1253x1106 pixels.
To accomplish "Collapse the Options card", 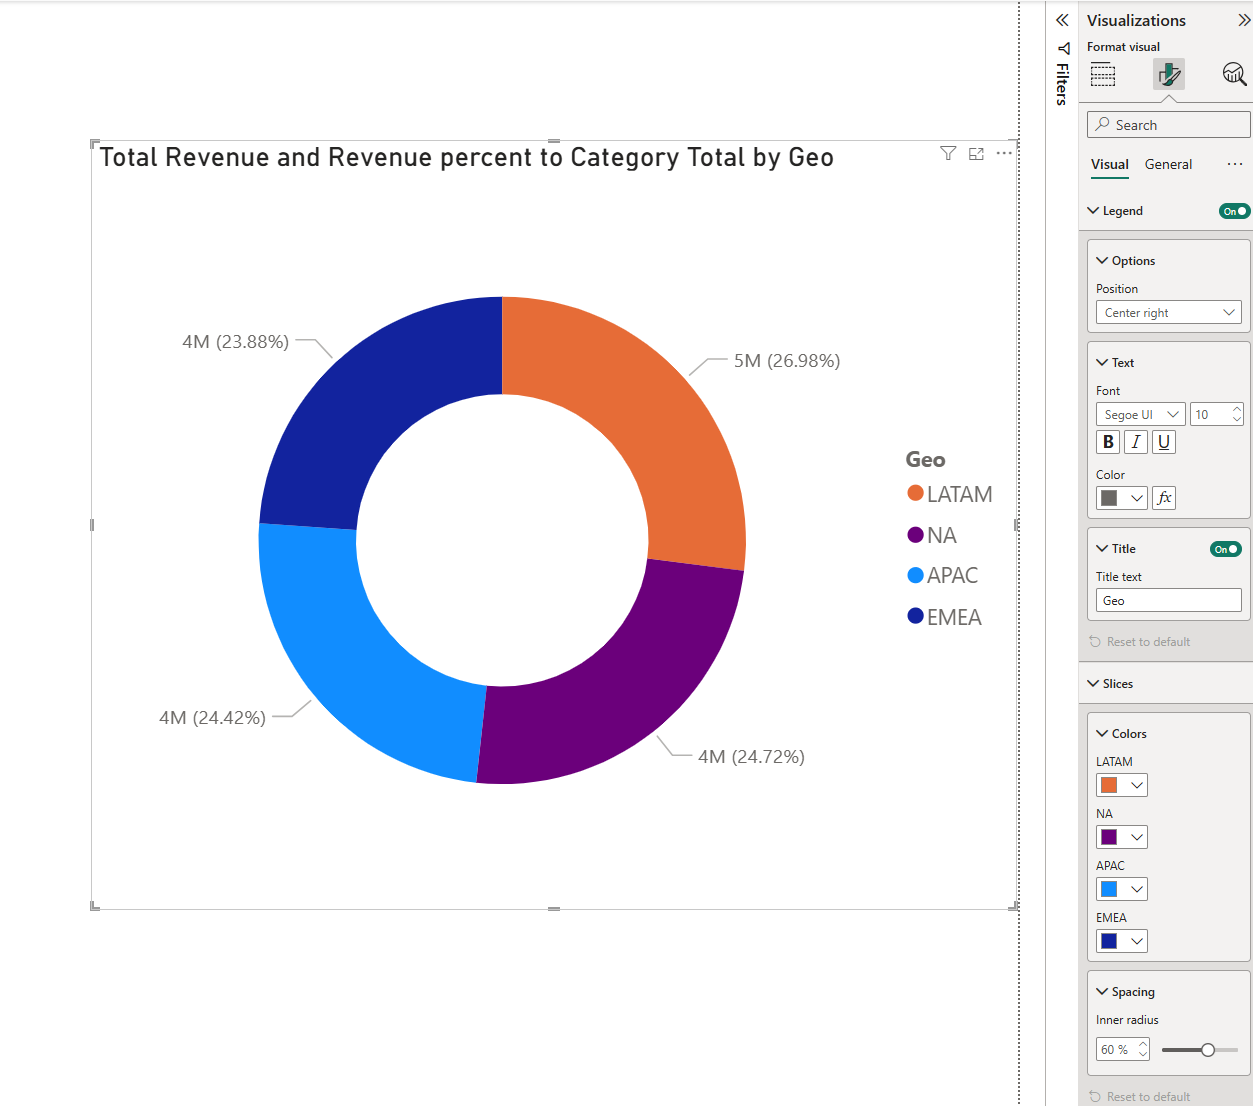I will [1102, 261].
